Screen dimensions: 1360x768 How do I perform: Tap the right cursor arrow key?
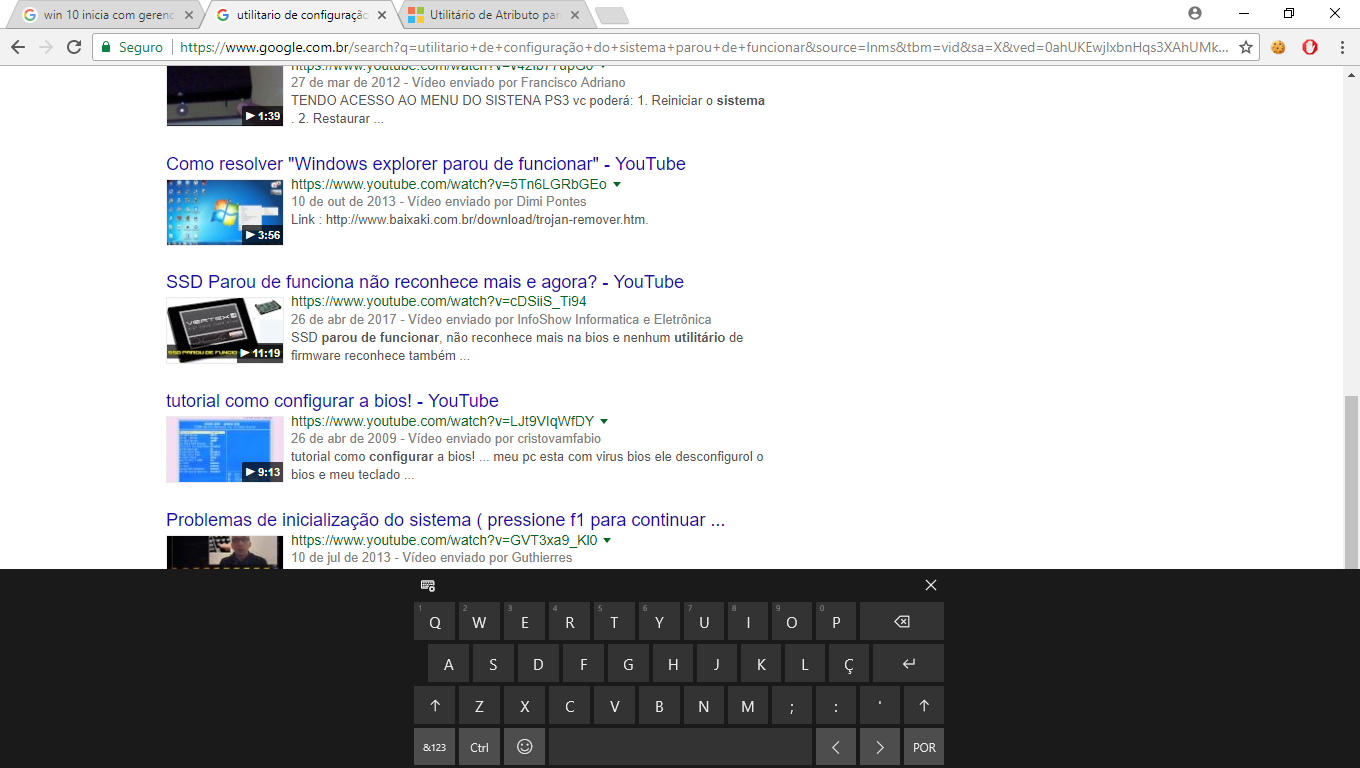tap(880, 747)
